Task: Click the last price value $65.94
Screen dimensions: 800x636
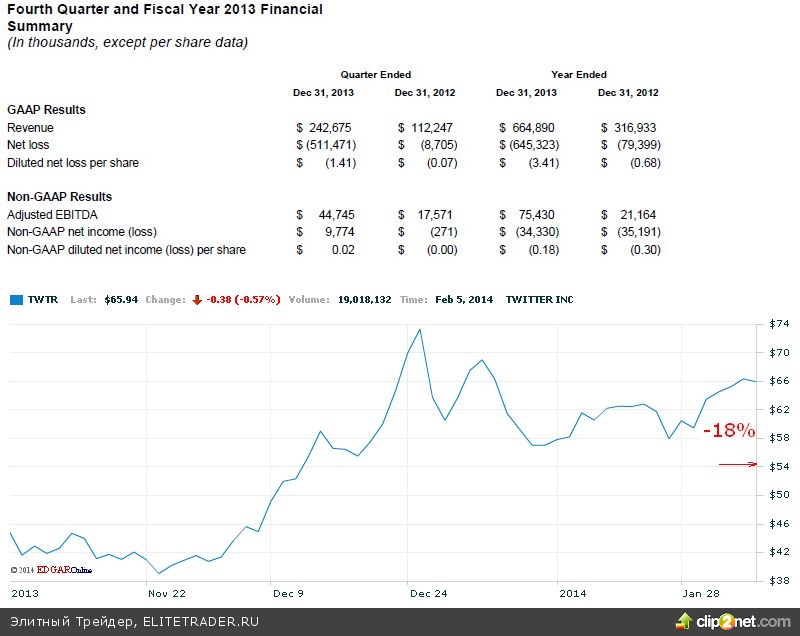Action: pyautogui.click(x=121, y=300)
